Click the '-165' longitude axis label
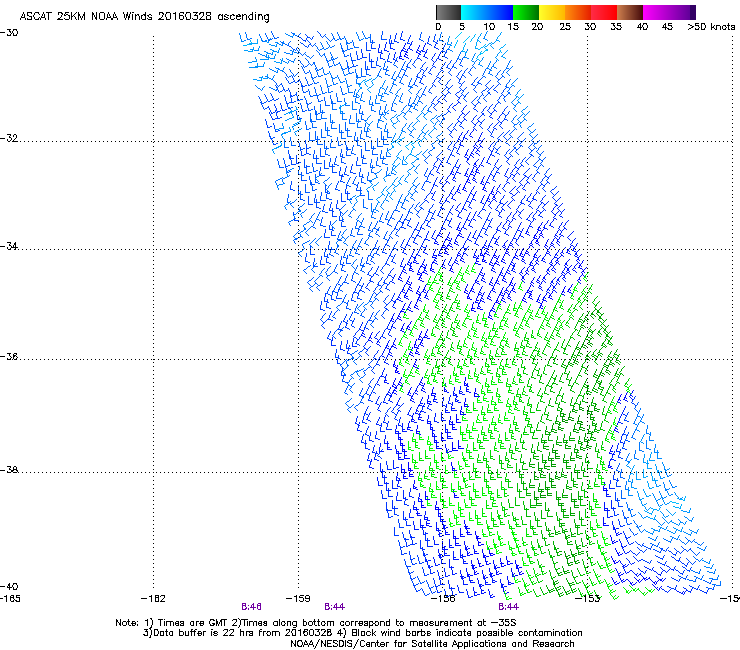This screenshot has width=740, height=650. pos(10,599)
